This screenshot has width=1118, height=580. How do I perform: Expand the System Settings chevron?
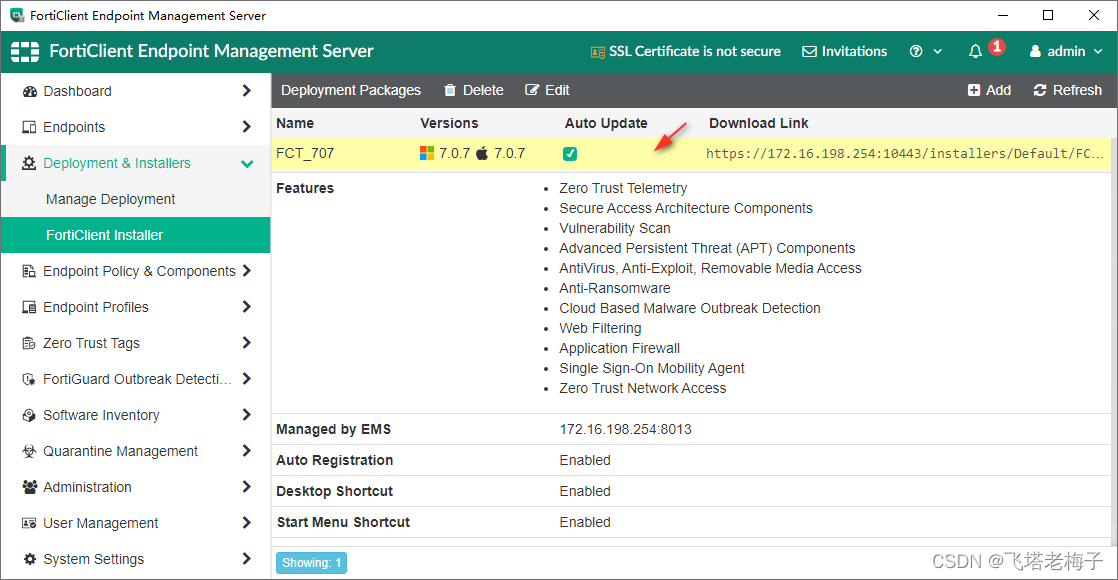(x=247, y=559)
